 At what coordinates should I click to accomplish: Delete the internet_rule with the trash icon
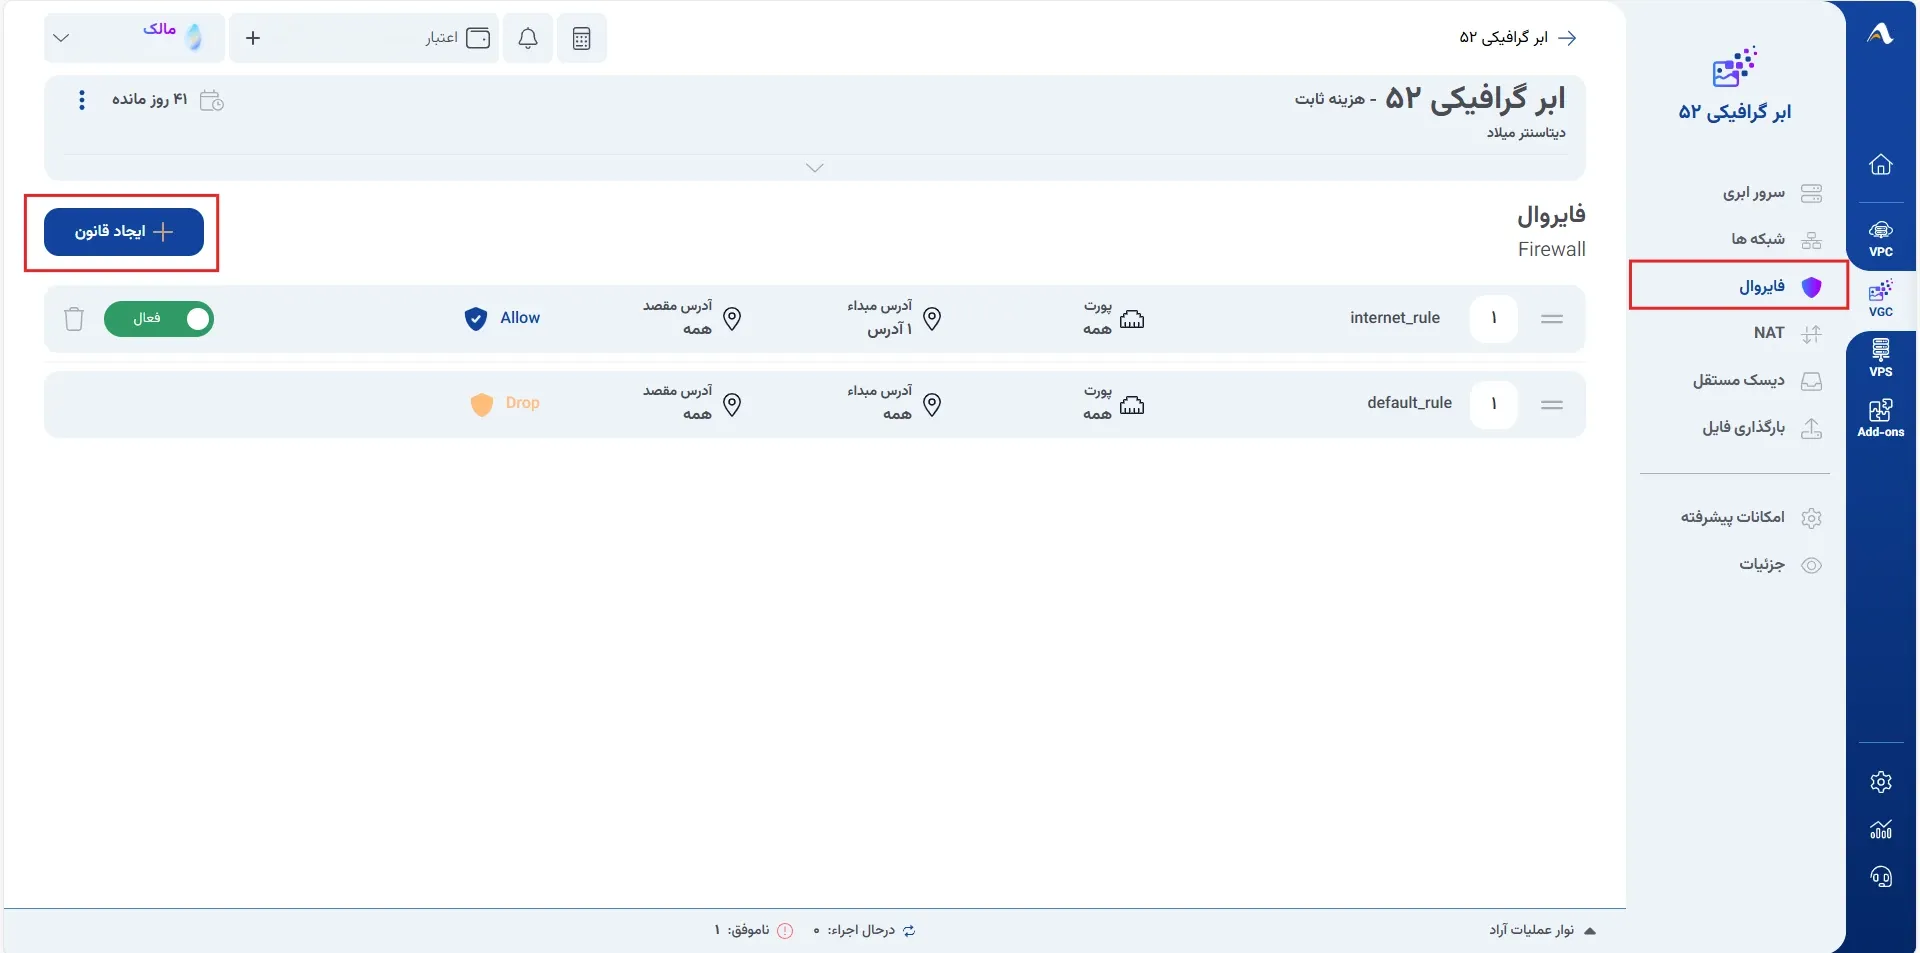(x=74, y=319)
